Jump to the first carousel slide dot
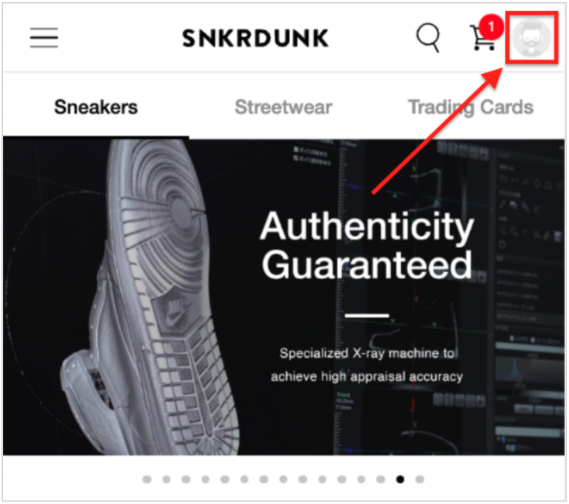Image resolution: width=569 pixels, height=504 pixels. pyautogui.click(x=147, y=479)
